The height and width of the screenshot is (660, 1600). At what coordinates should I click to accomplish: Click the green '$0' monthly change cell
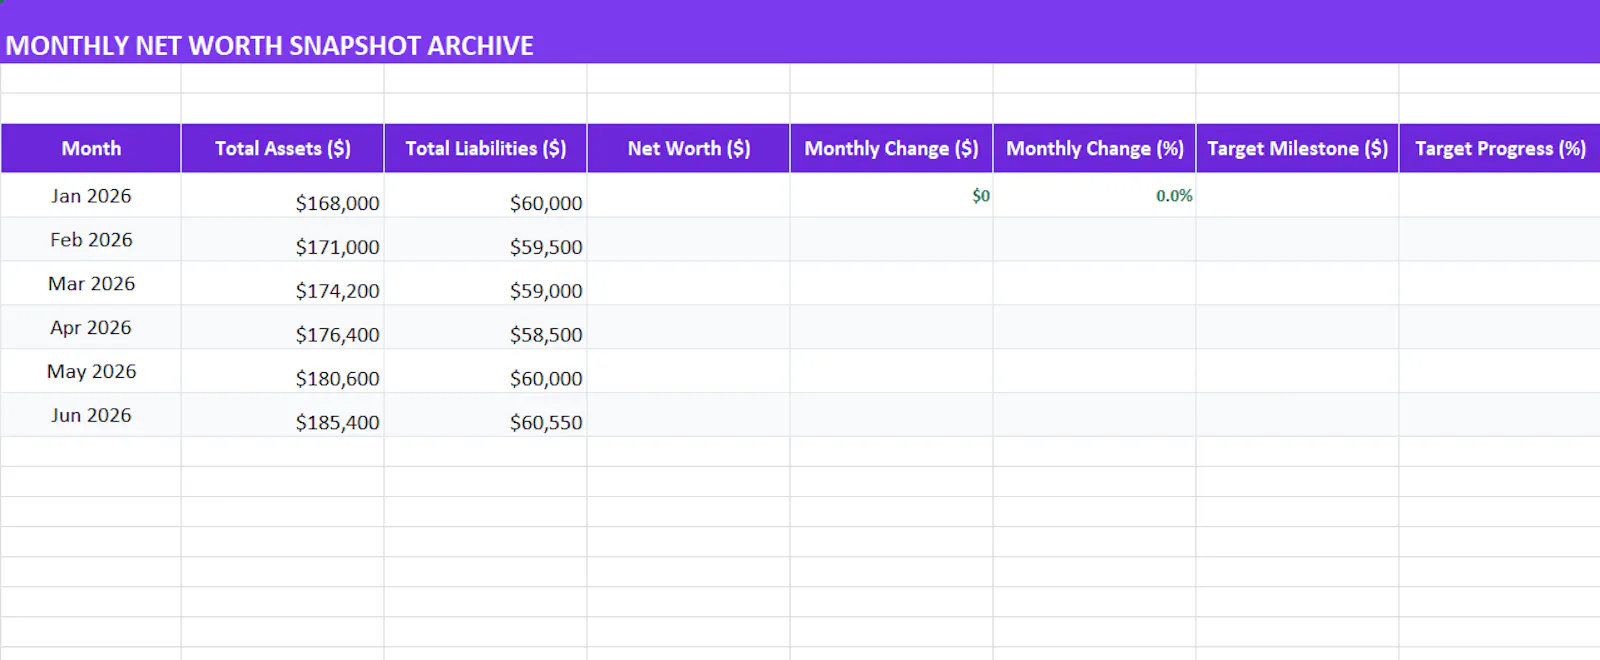point(892,196)
